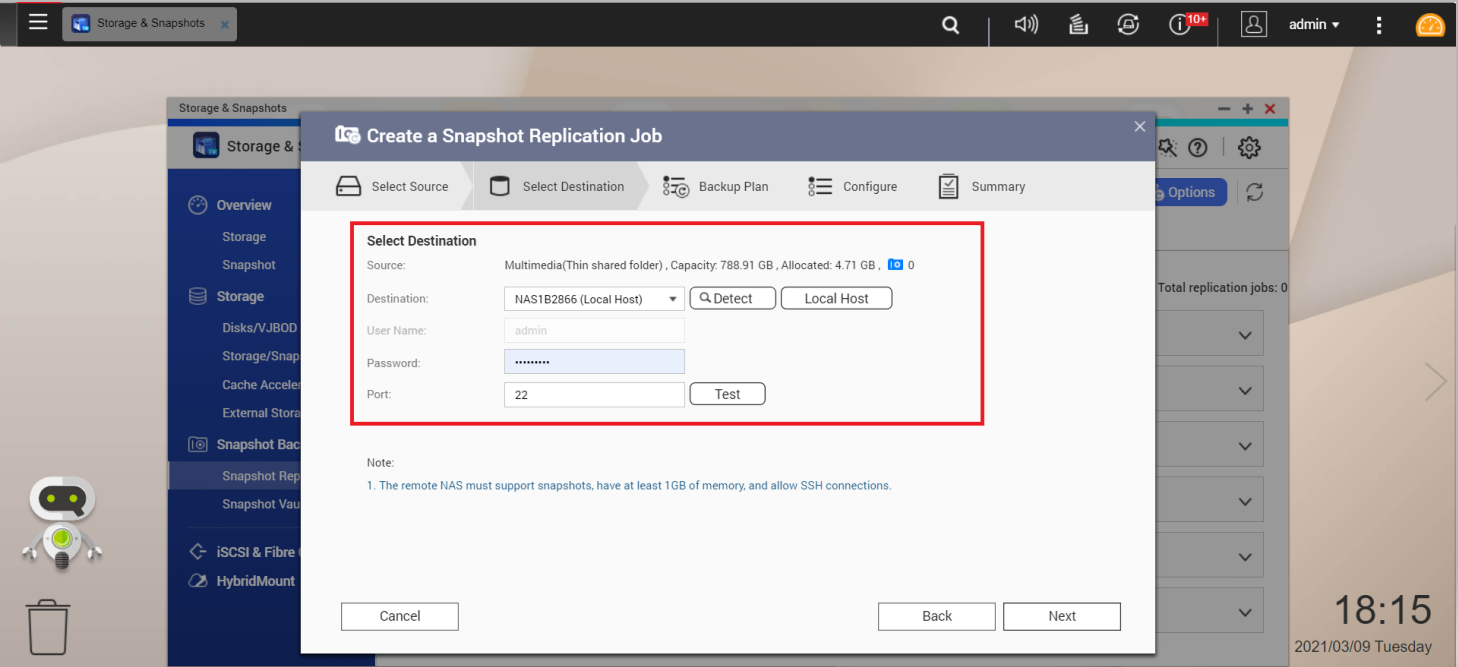Open the main hamburger menu
The image size is (1458, 667).
pyautogui.click(x=38, y=23)
